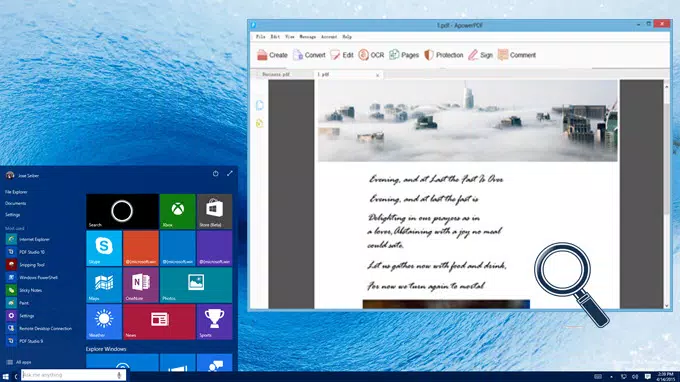
Task: Click the Windows Start button
Action: pyautogui.click(x=6, y=376)
